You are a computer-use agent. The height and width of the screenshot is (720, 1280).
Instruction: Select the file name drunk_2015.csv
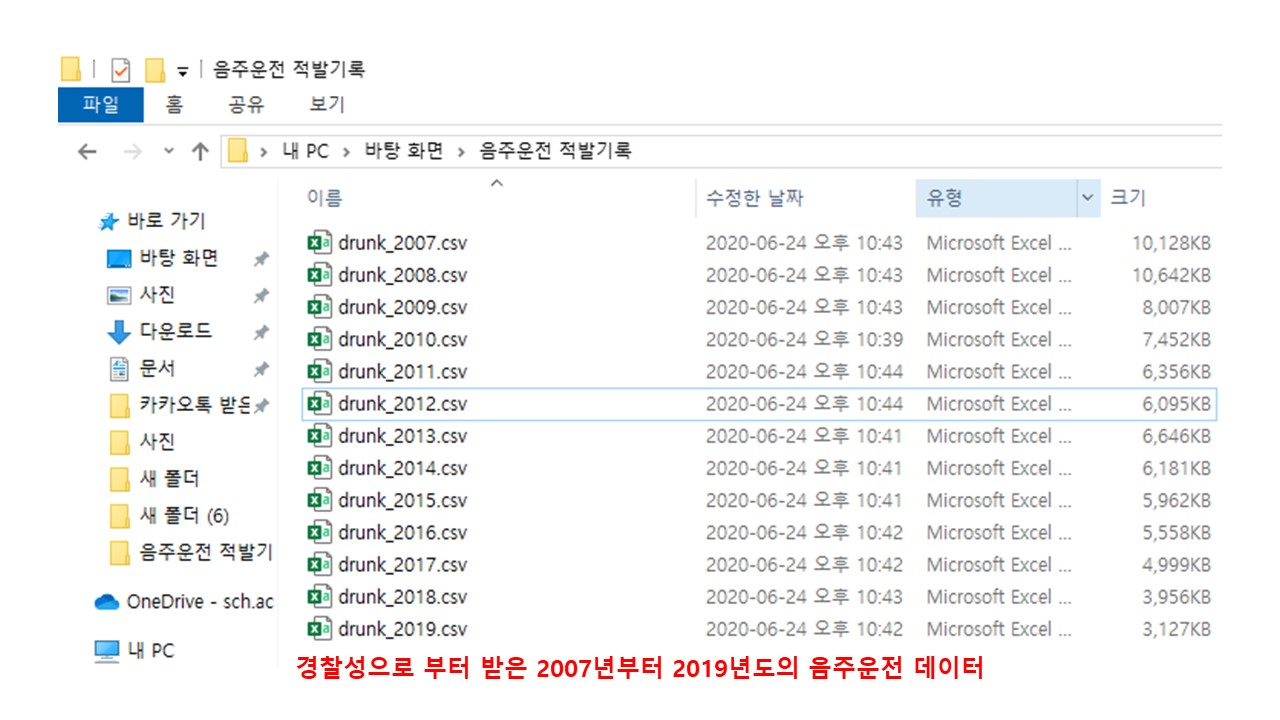click(x=402, y=499)
